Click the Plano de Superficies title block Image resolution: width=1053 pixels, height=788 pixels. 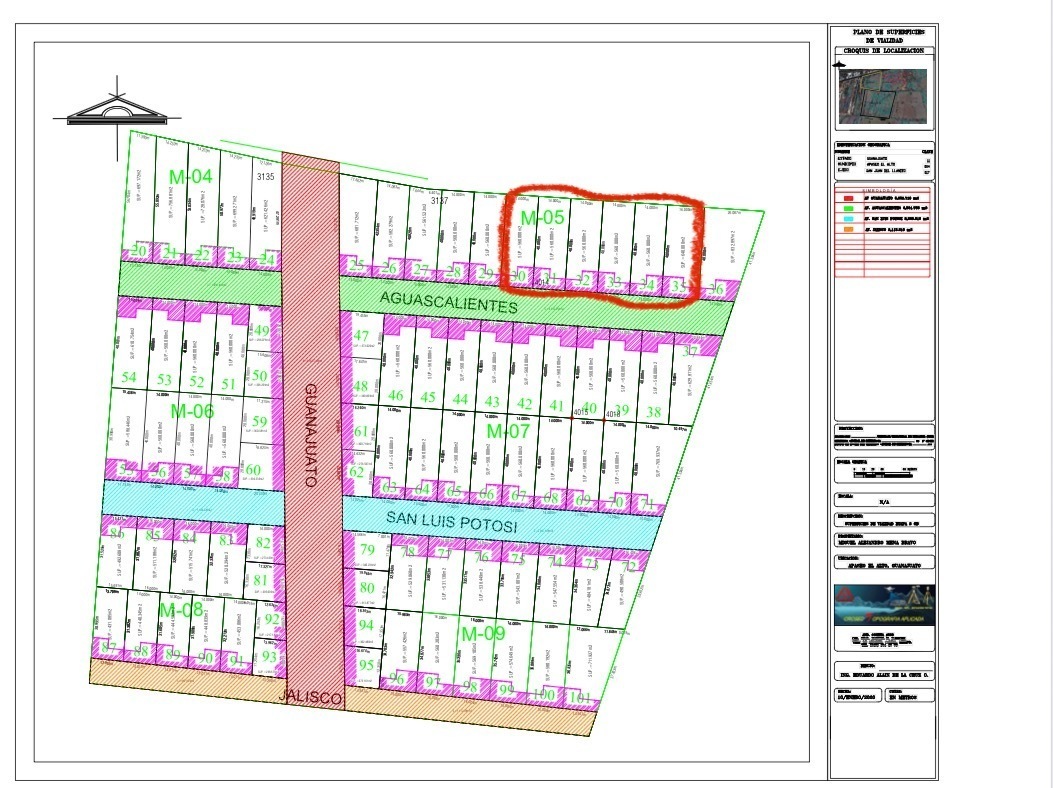[883, 36]
